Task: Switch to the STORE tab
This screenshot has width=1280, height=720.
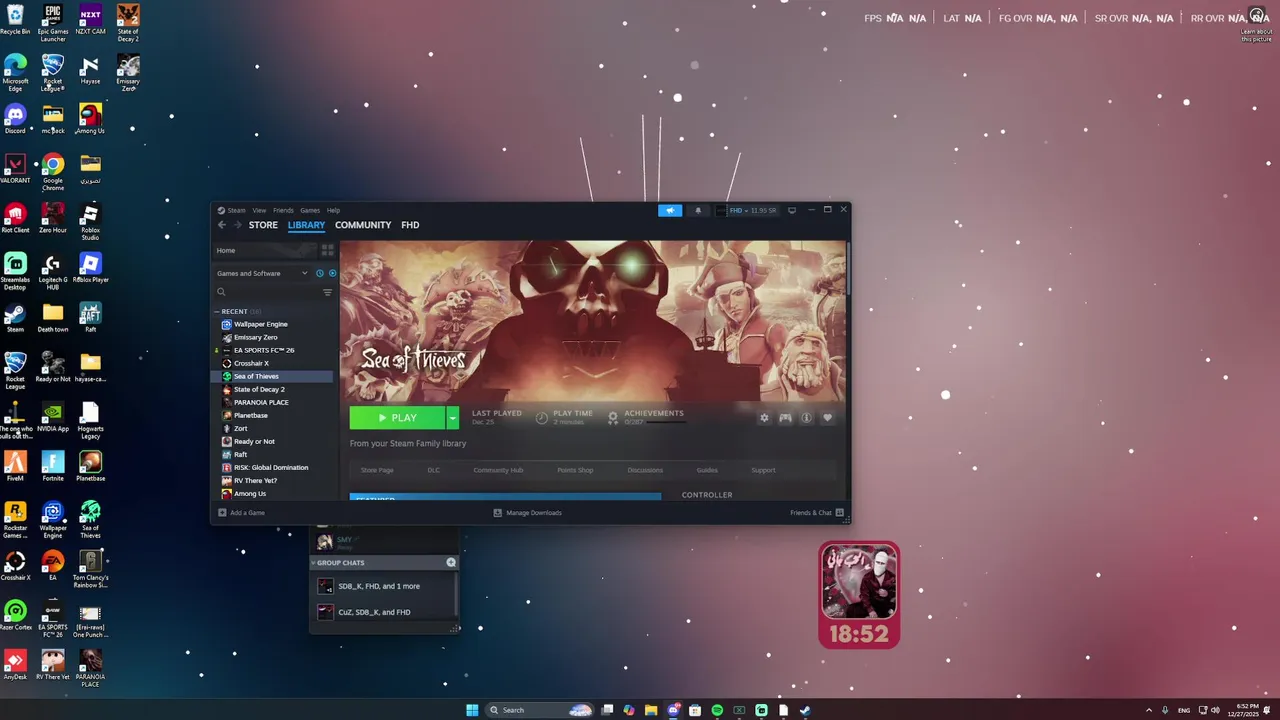Action: (263, 225)
